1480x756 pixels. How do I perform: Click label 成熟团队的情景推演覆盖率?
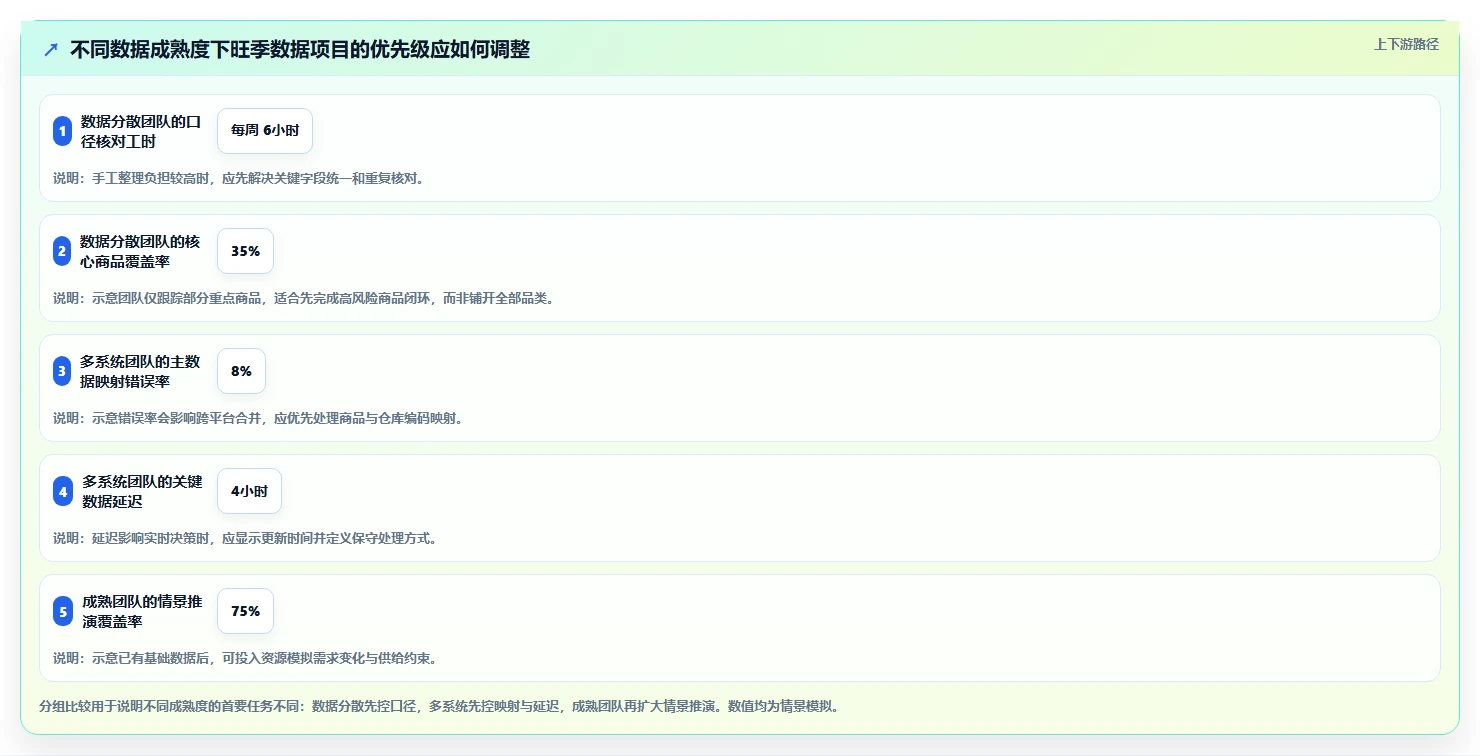tap(142, 611)
